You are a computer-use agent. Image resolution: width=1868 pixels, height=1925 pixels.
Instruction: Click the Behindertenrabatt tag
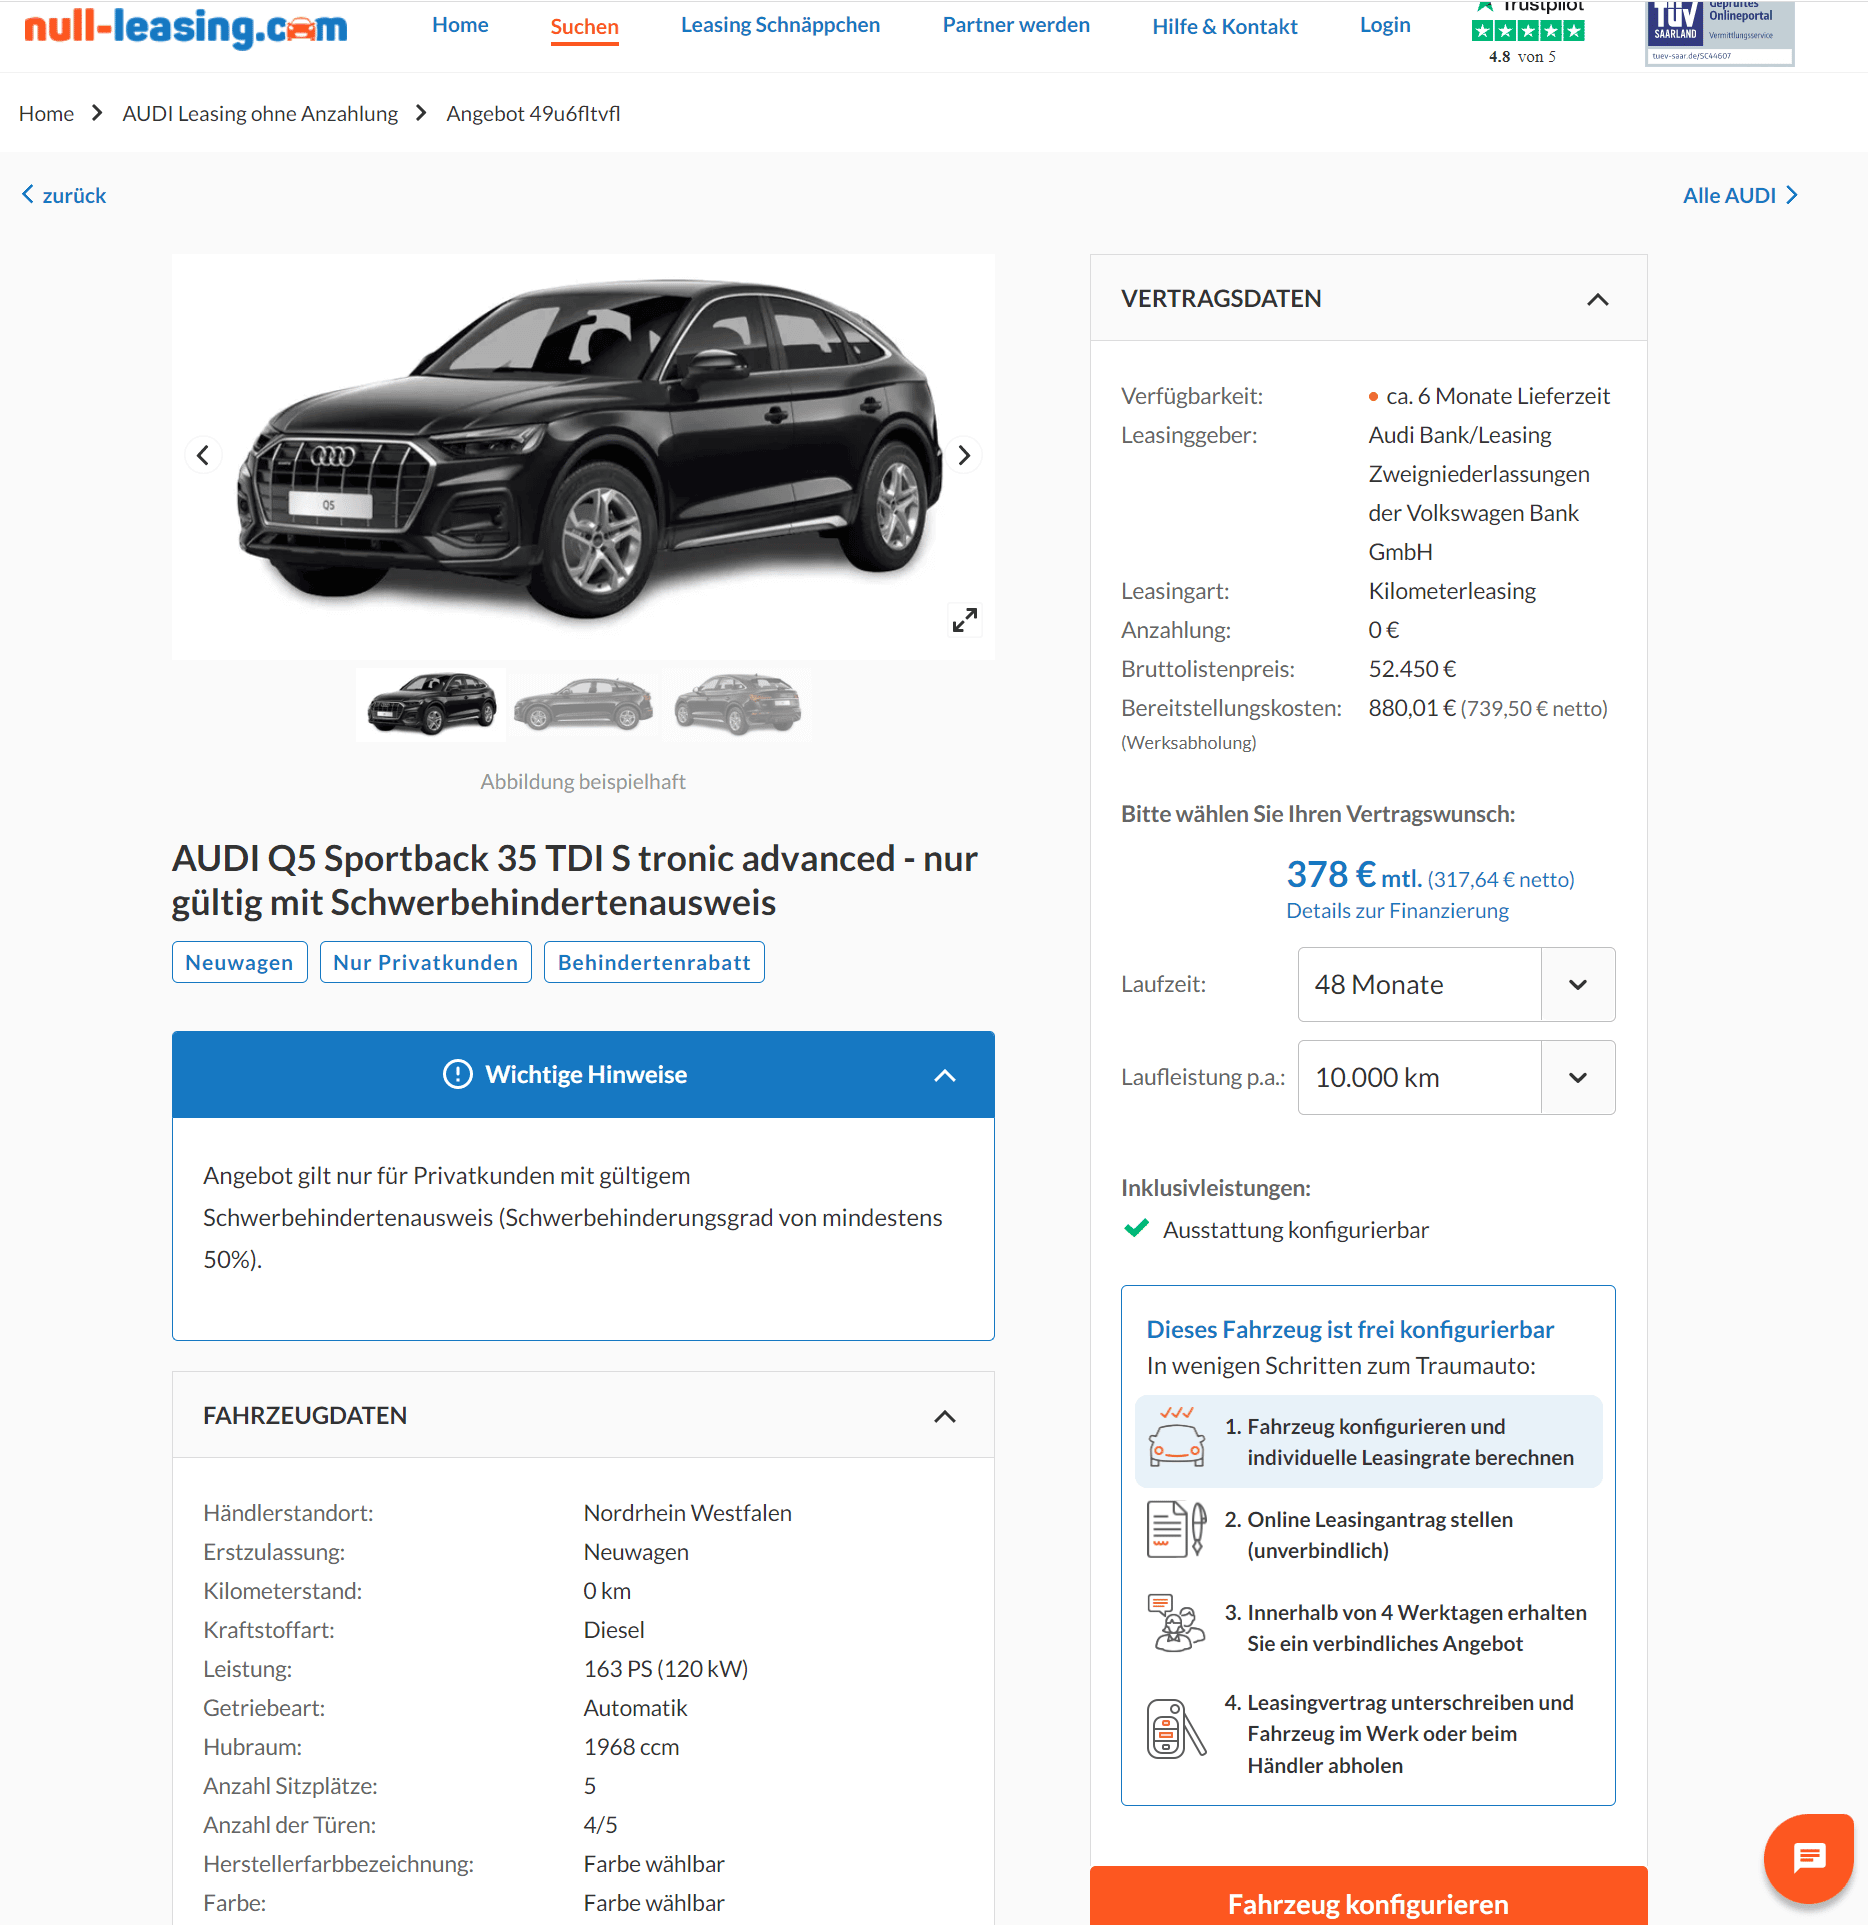654,962
